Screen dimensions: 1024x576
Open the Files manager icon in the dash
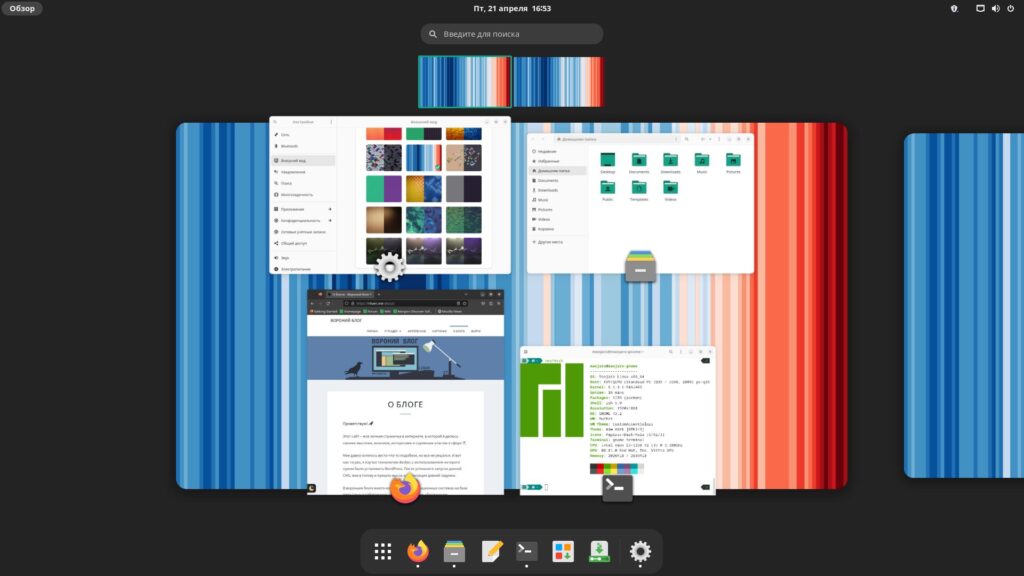(x=454, y=551)
